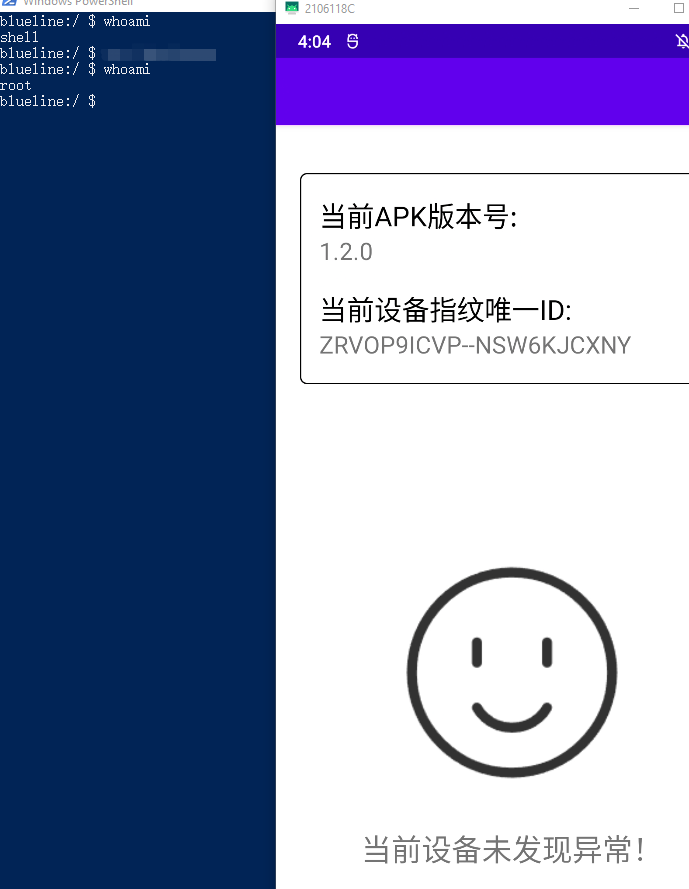Click the first whoami command line in PowerShell
This screenshot has width=689, height=889.
(75, 22)
